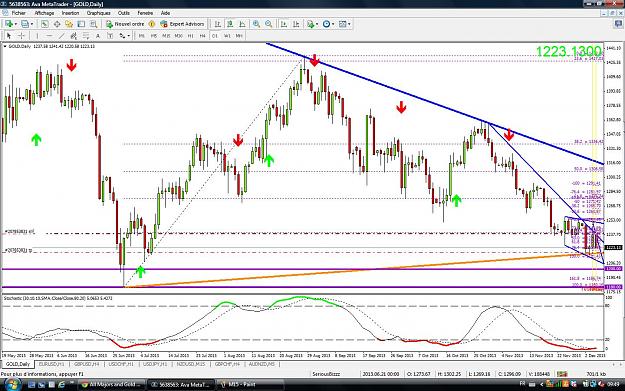This screenshot has width=625, height=391.
Task: Expand the new chart dropdown arrow
Action: 16,24
